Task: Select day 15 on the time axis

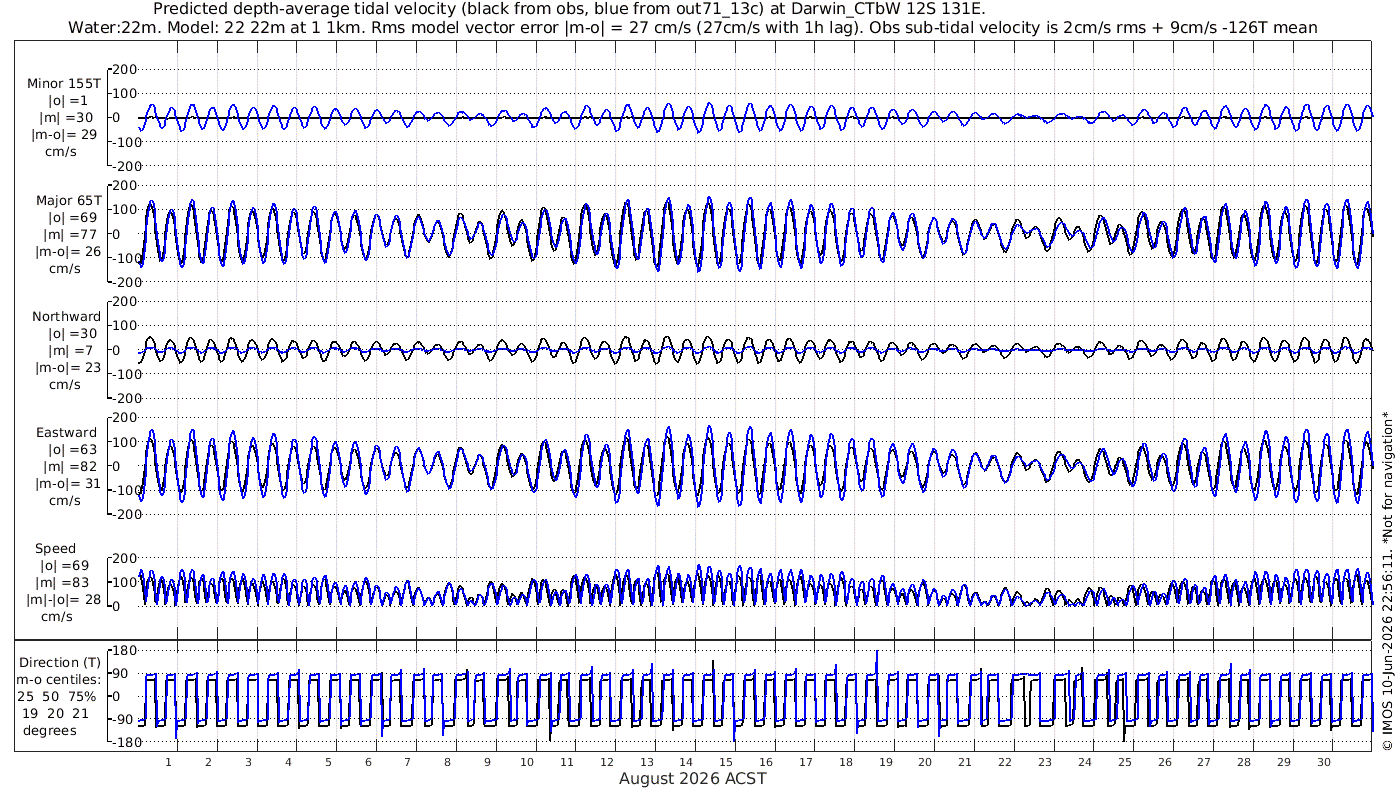Action: tap(726, 762)
